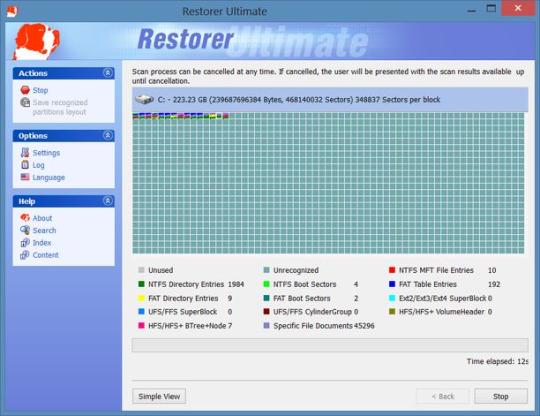The image size is (540, 416).
Task: Click the NTFS Directory Entries count 1984
Action: 236,284
